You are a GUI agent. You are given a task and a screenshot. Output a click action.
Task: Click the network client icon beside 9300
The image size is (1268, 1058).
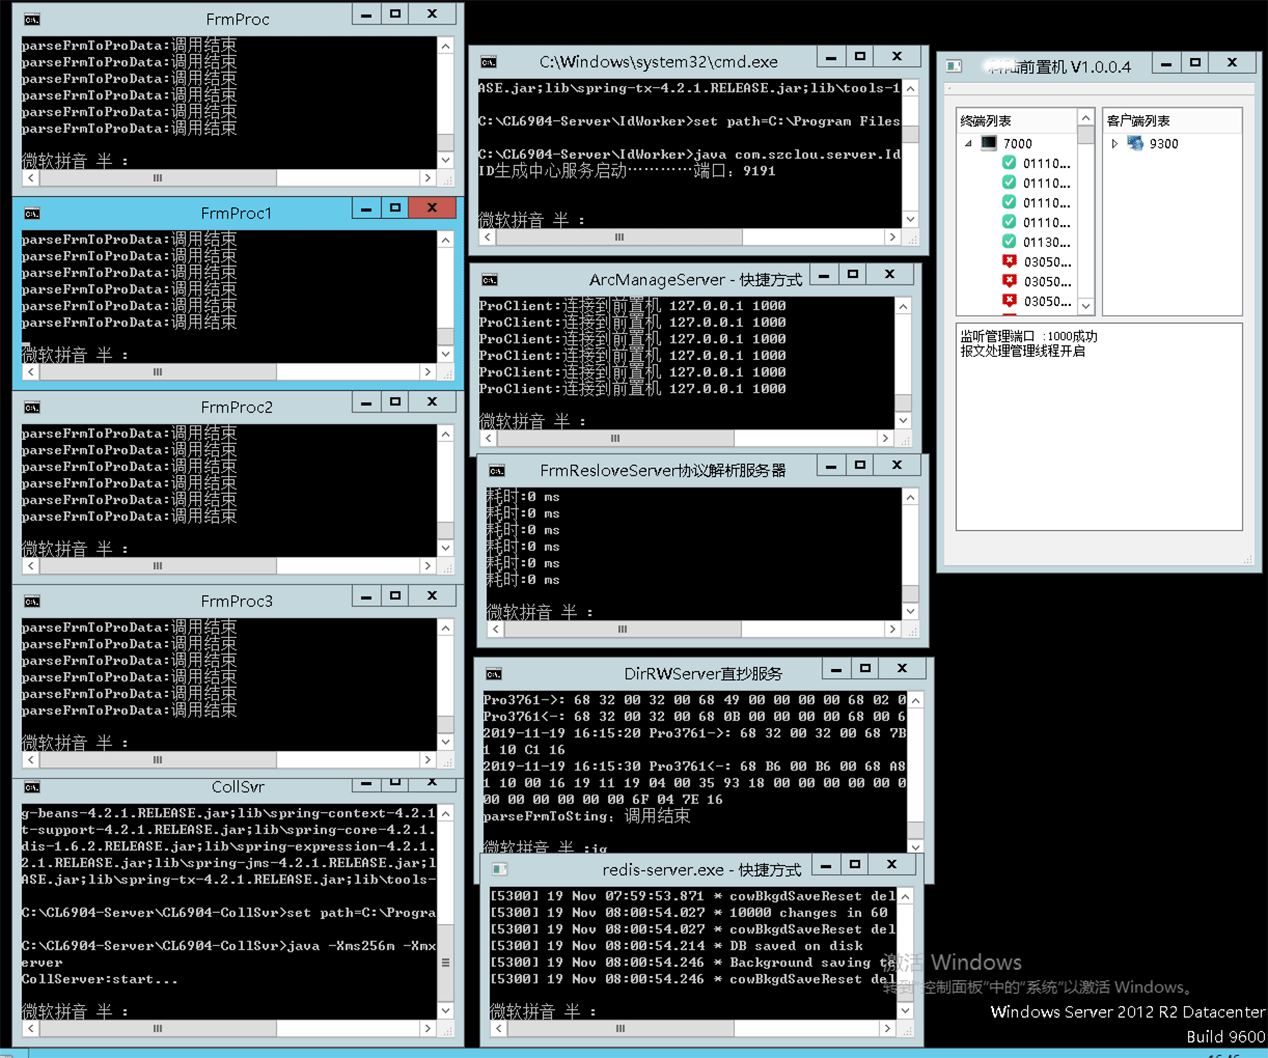point(1135,143)
